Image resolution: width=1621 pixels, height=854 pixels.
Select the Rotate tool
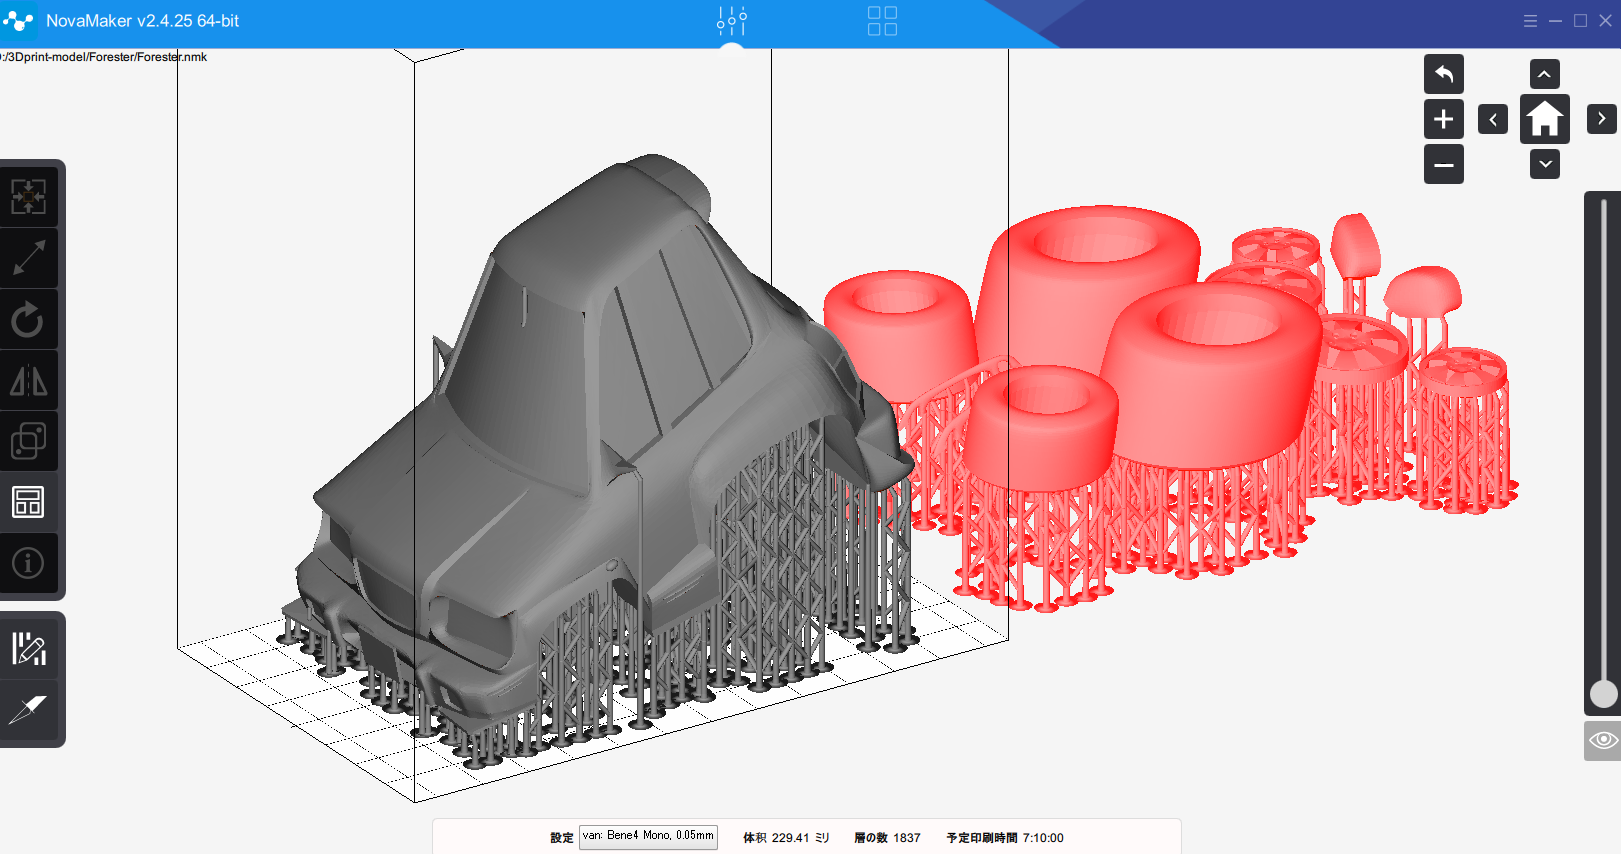click(28, 320)
